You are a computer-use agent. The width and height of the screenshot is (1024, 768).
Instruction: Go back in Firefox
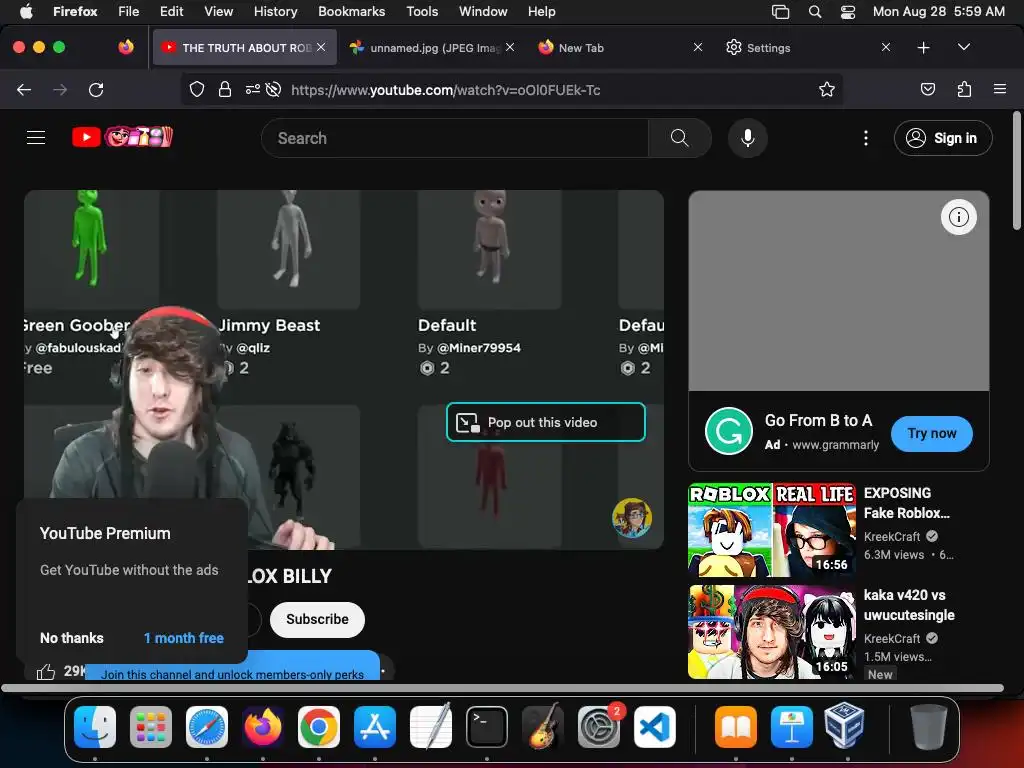pyautogui.click(x=24, y=89)
